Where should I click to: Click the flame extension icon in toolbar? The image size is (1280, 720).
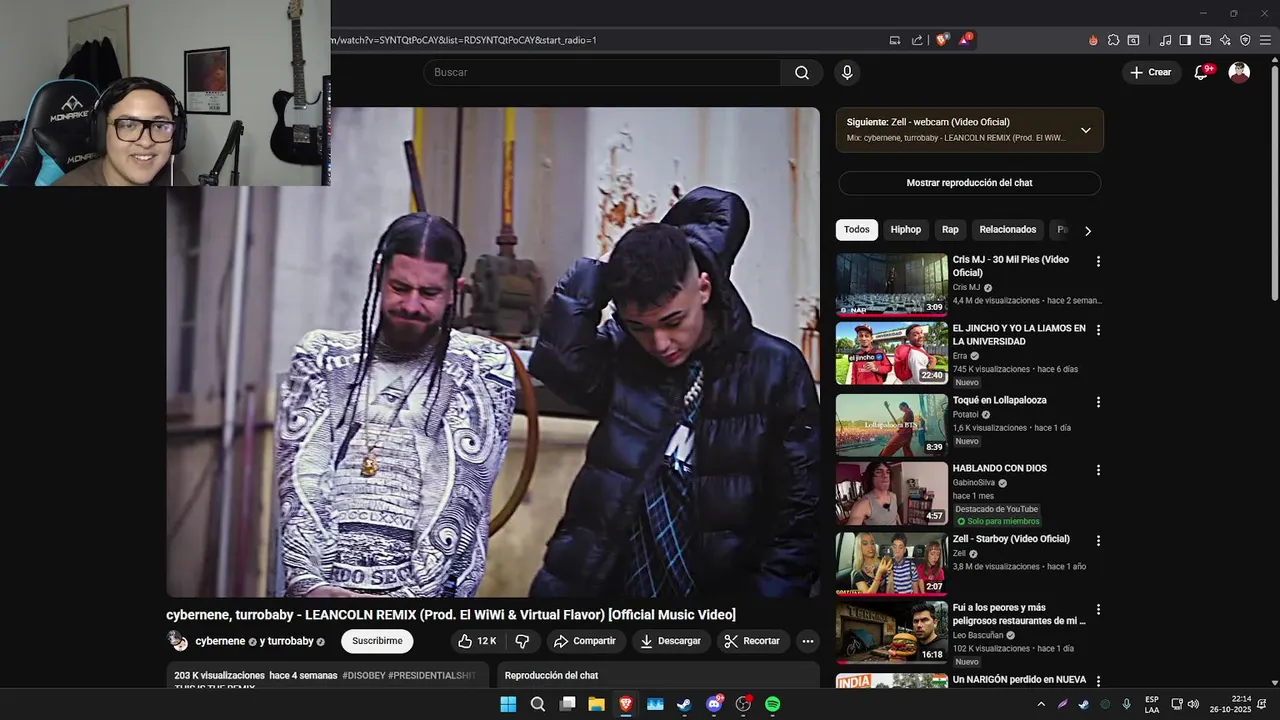1093,40
